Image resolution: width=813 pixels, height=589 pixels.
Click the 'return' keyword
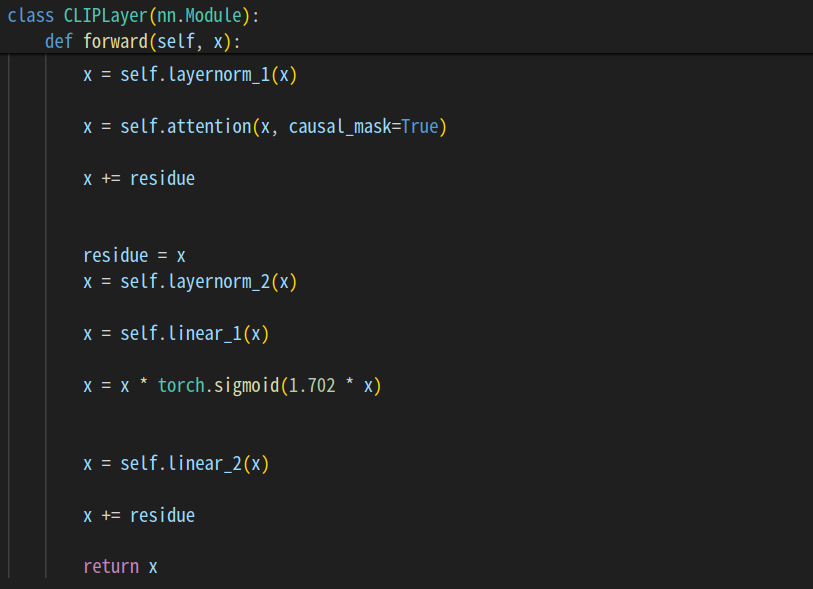110,567
